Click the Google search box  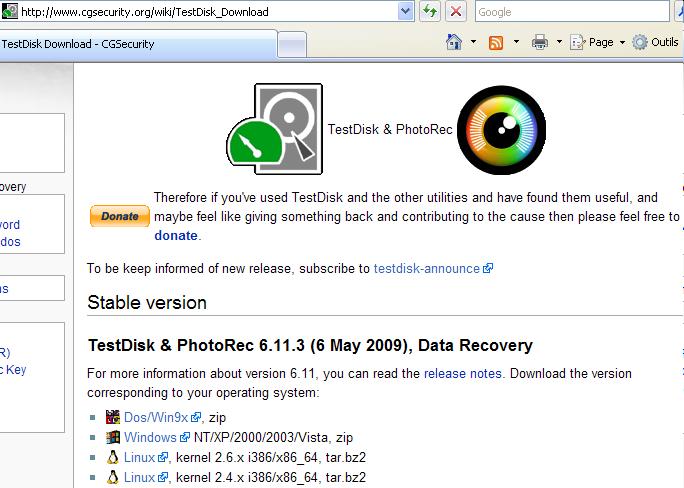(x=572, y=12)
